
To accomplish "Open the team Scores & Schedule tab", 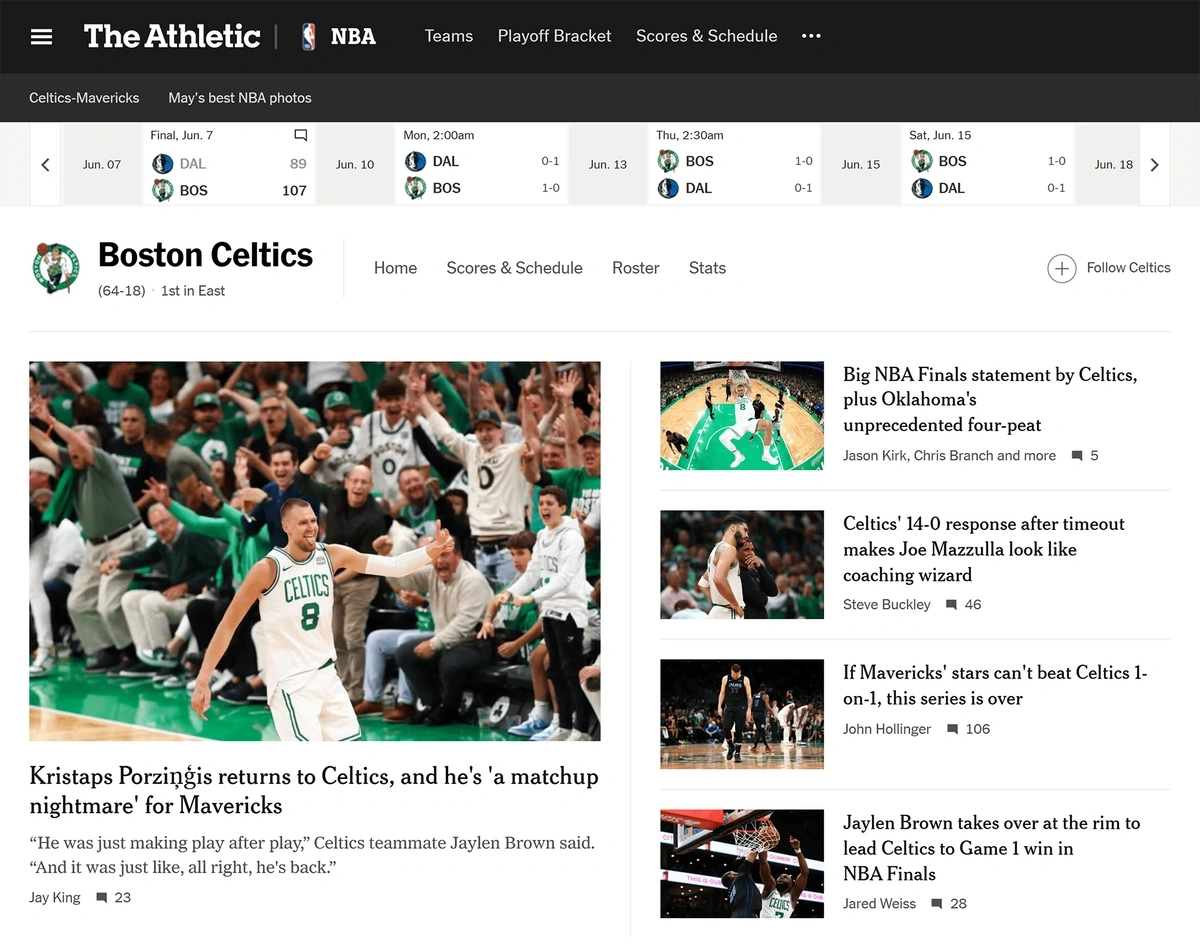I will click(x=514, y=268).
